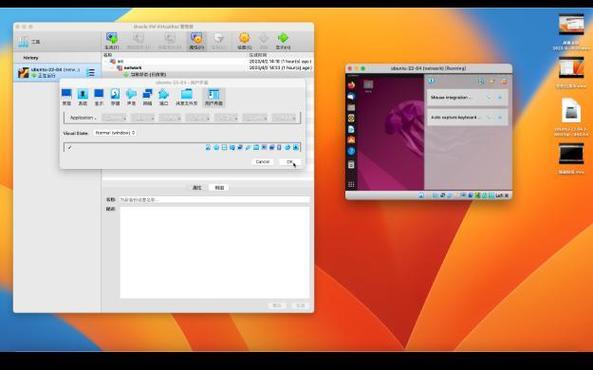Screen dimensions: 593x370
Task: Open the Network settings category icon
Action: pos(147,95)
